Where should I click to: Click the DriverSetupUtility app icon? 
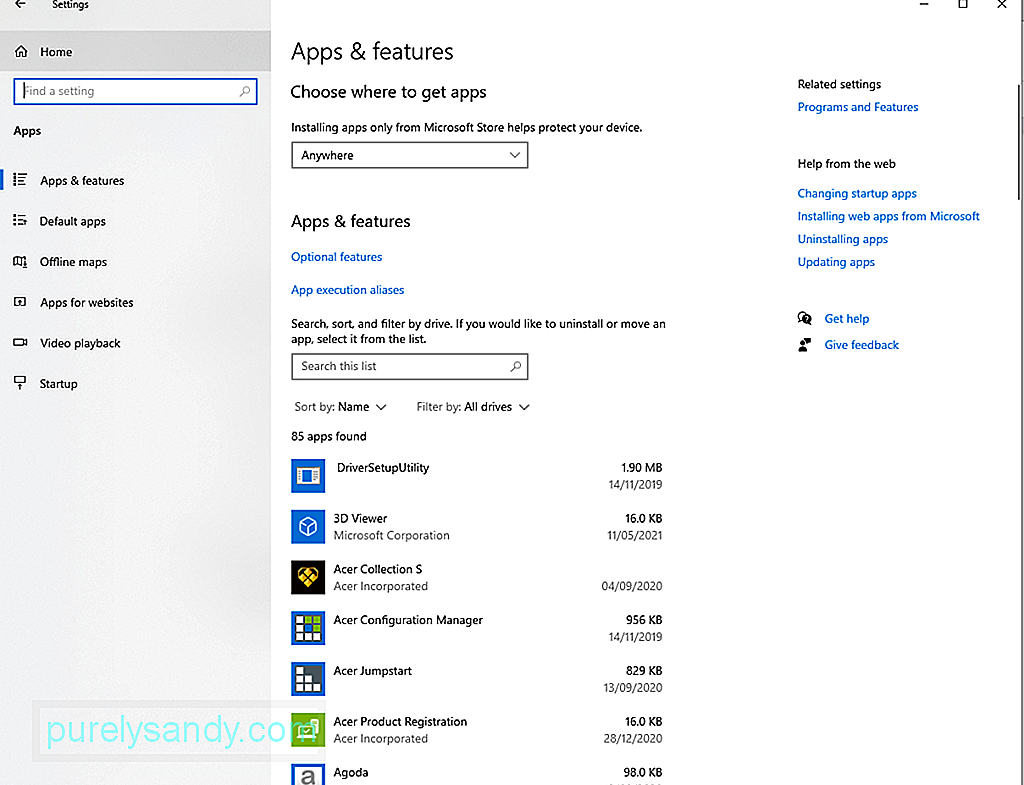coord(308,476)
